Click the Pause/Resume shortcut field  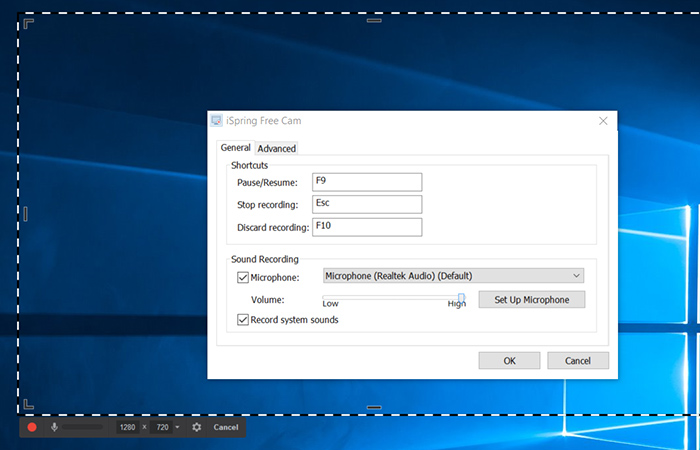(366, 182)
